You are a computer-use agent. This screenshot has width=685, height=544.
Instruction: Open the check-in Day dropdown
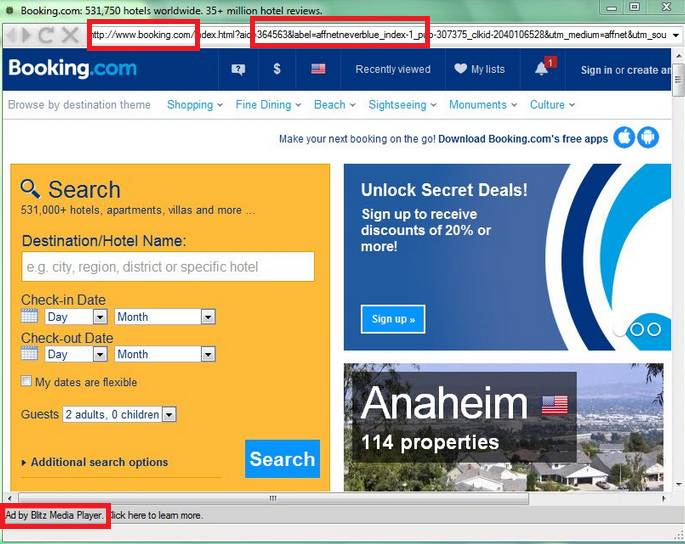[76, 317]
